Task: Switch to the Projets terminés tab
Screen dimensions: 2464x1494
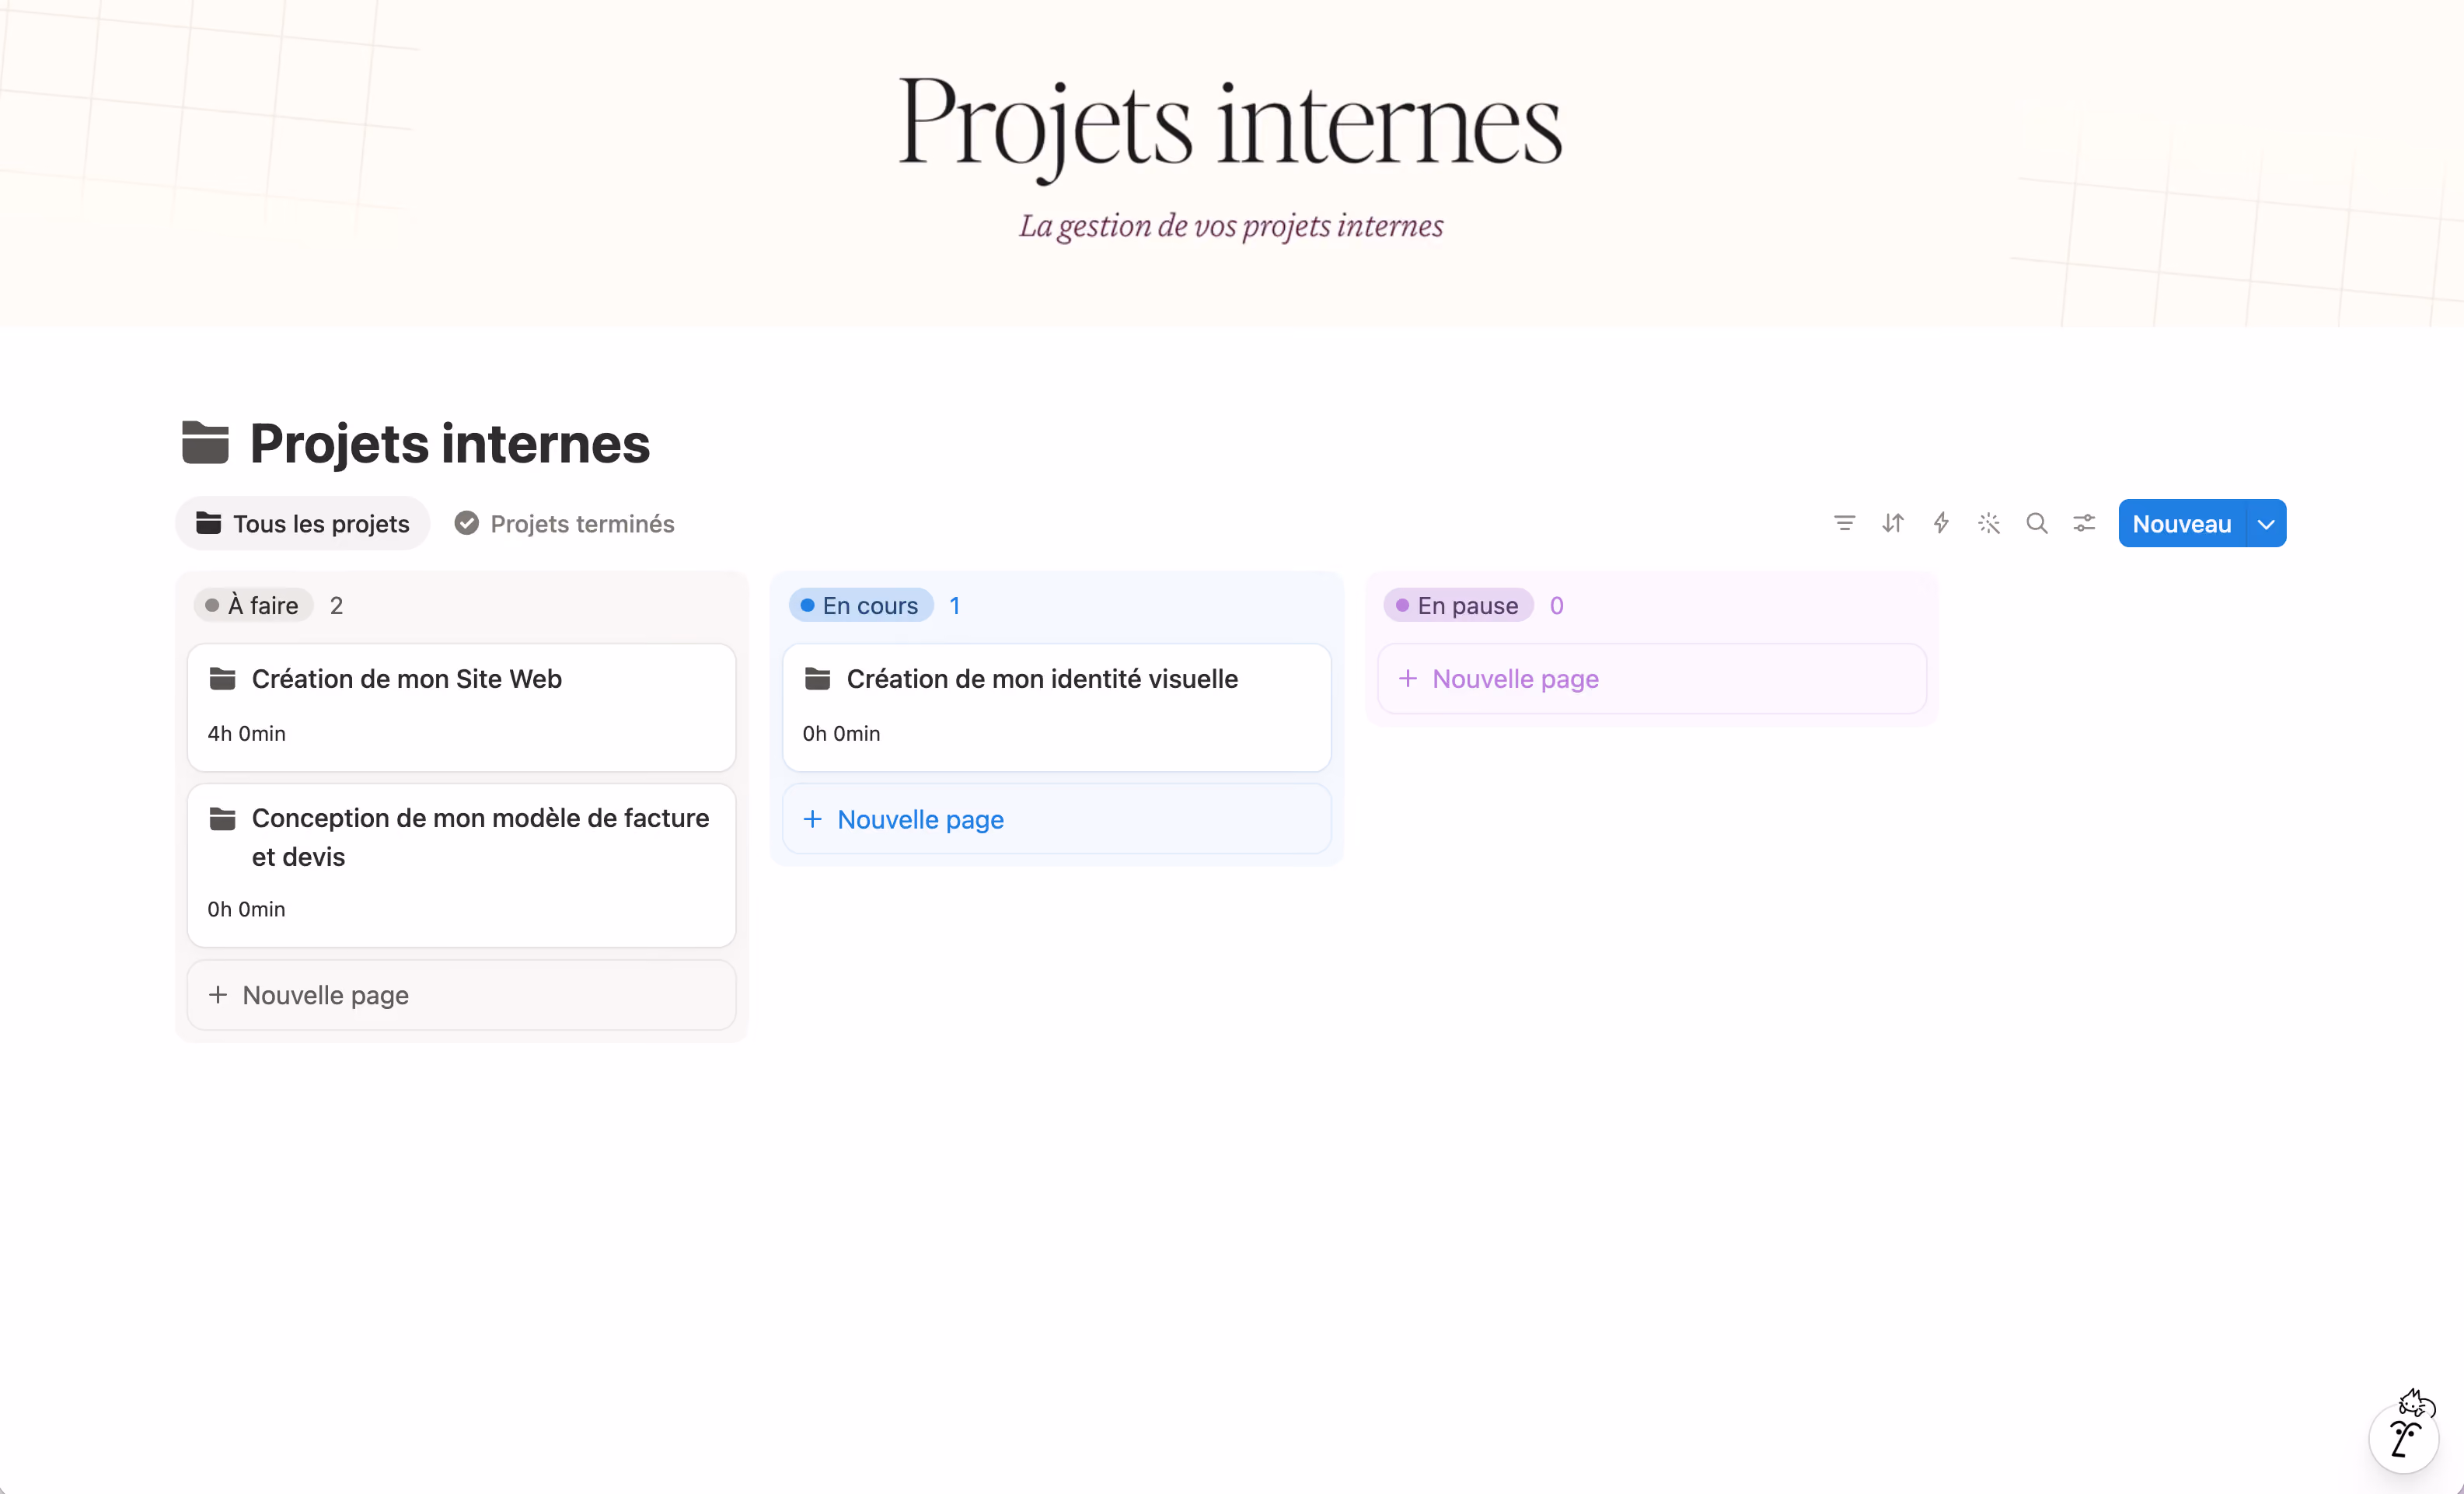Action: coord(565,523)
